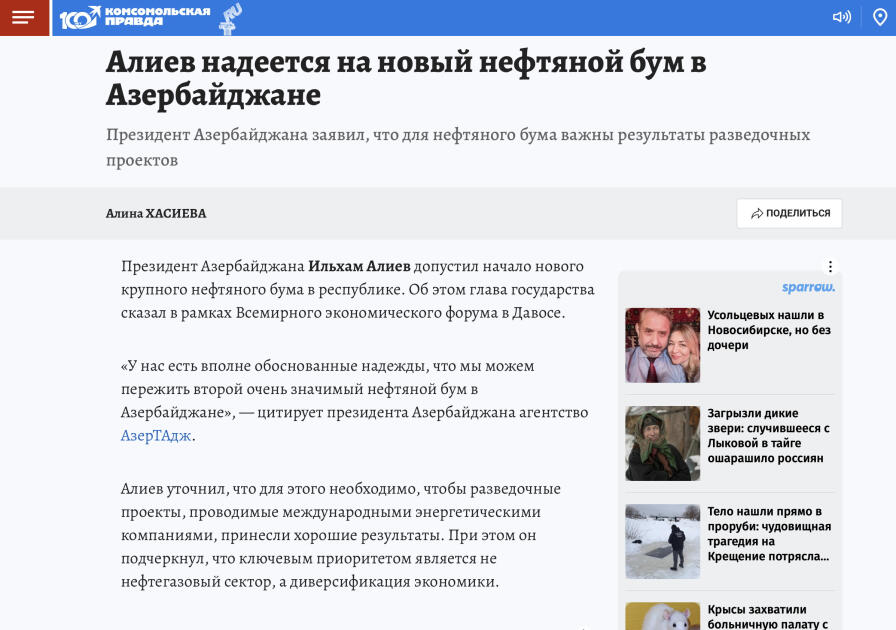Click the white rat thumbnail image

(x=662, y=618)
